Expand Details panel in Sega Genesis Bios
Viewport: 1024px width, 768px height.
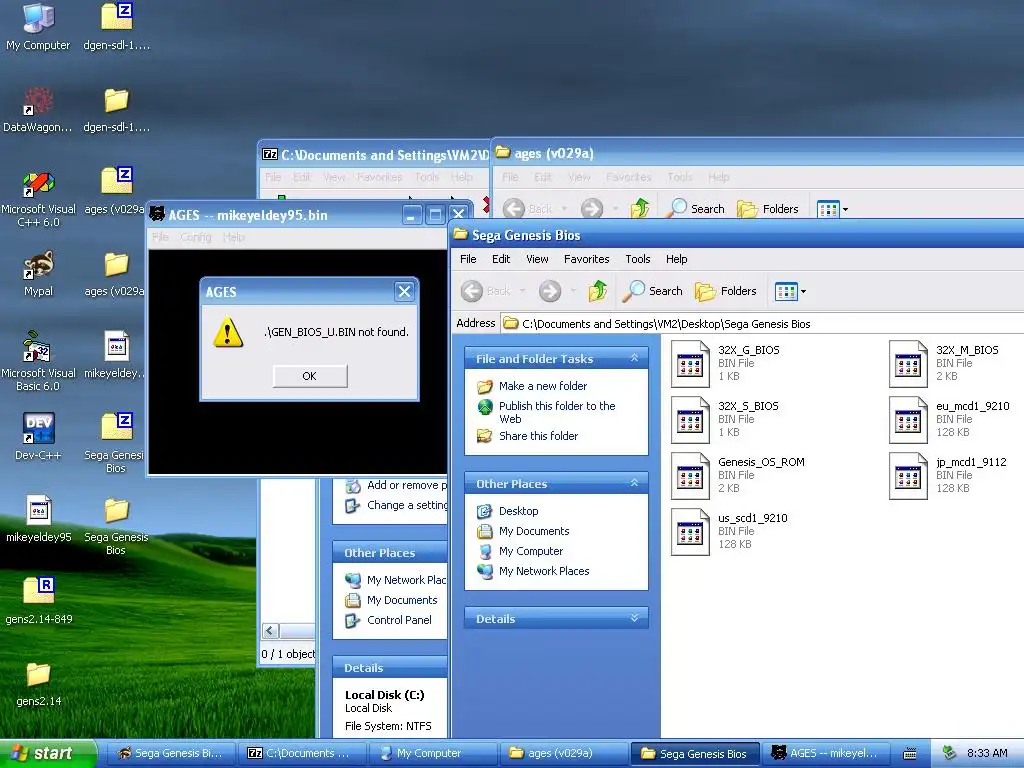[x=634, y=618]
